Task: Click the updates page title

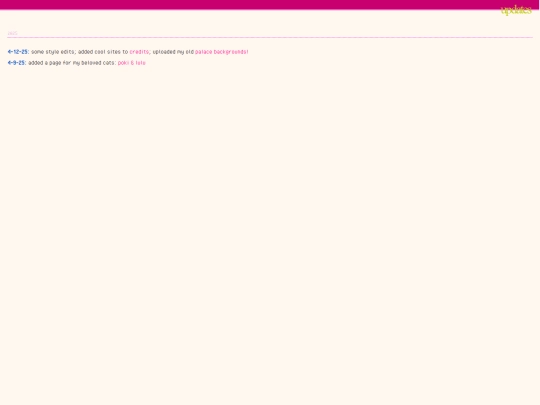Action: point(516,10)
